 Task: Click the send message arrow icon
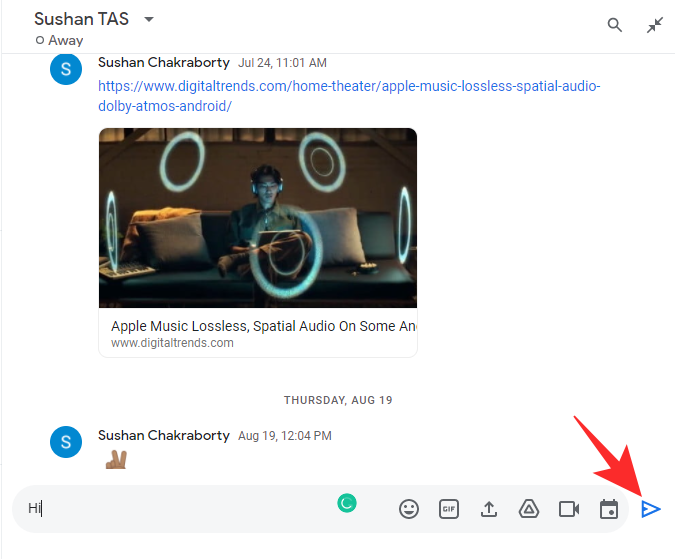coord(650,509)
